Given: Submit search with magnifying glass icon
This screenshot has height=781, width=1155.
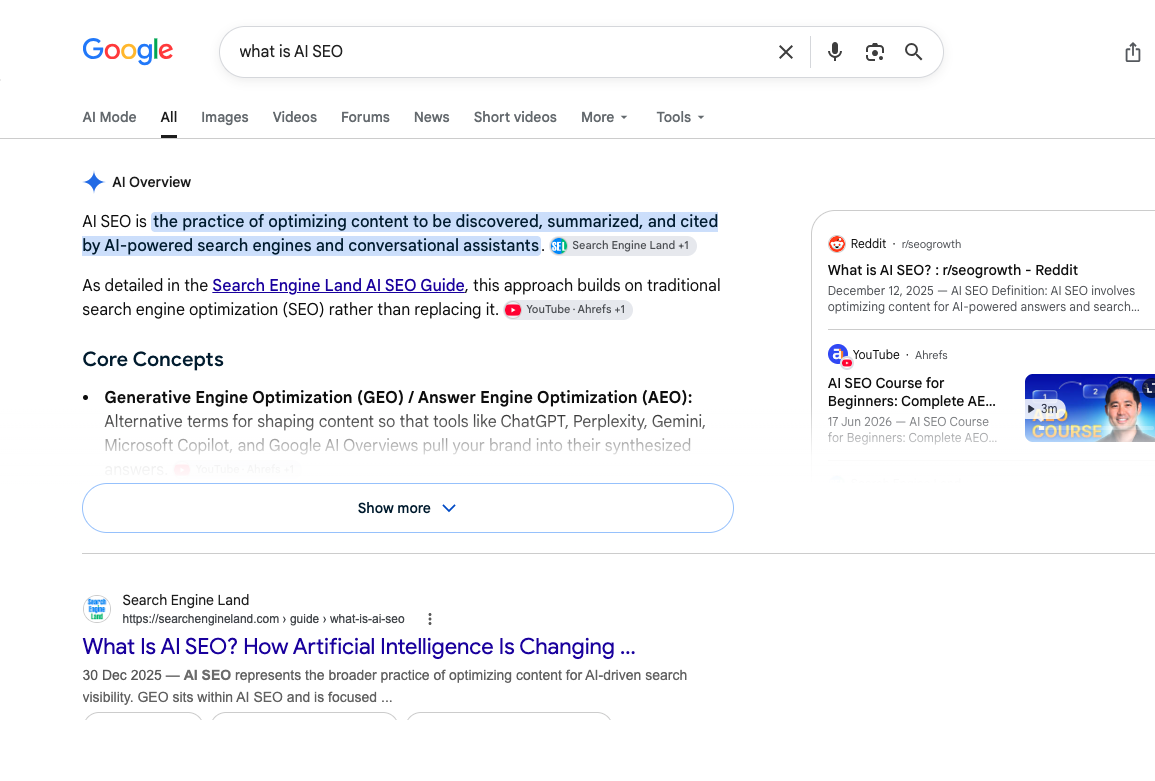Looking at the screenshot, I should [x=913, y=52].
